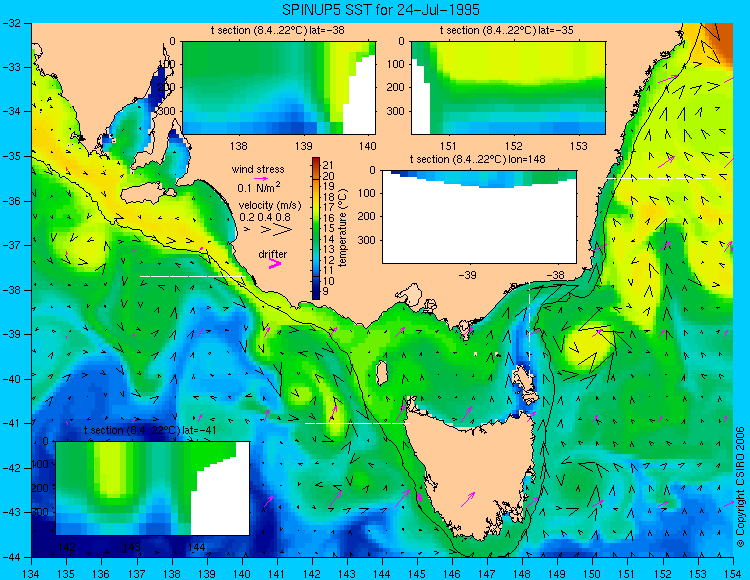Viewport: 750px width, 580px height.
Task: Click the '154' label on the main longitude axis
Action: point(733,574)
